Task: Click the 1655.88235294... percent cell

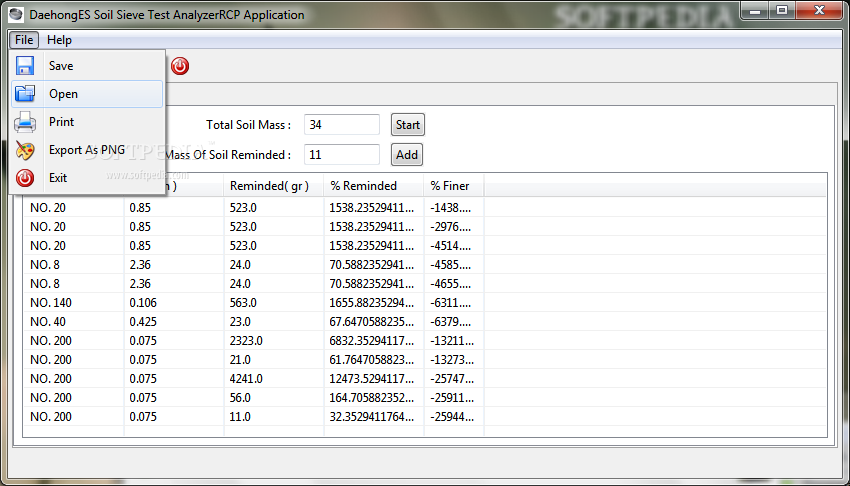Action: pos(372,302)
